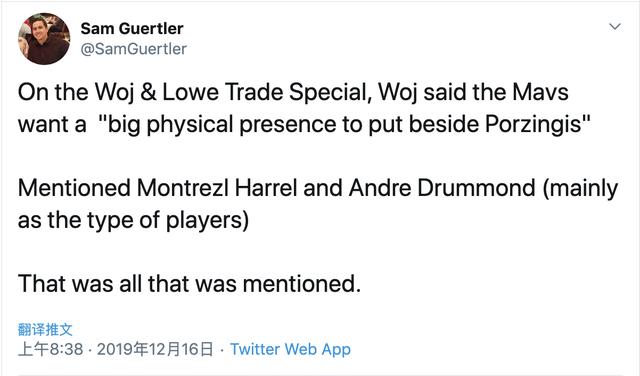Click the text '(mainly' at the line end
640x376 pixels.
click(x=580, y=188)
